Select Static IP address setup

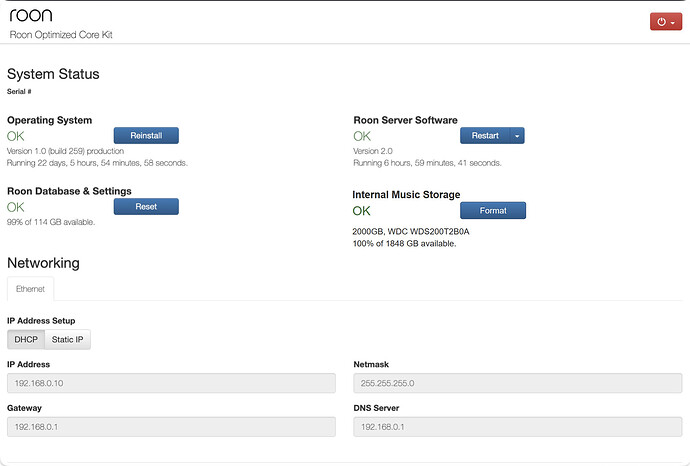[x=67, y=339]
